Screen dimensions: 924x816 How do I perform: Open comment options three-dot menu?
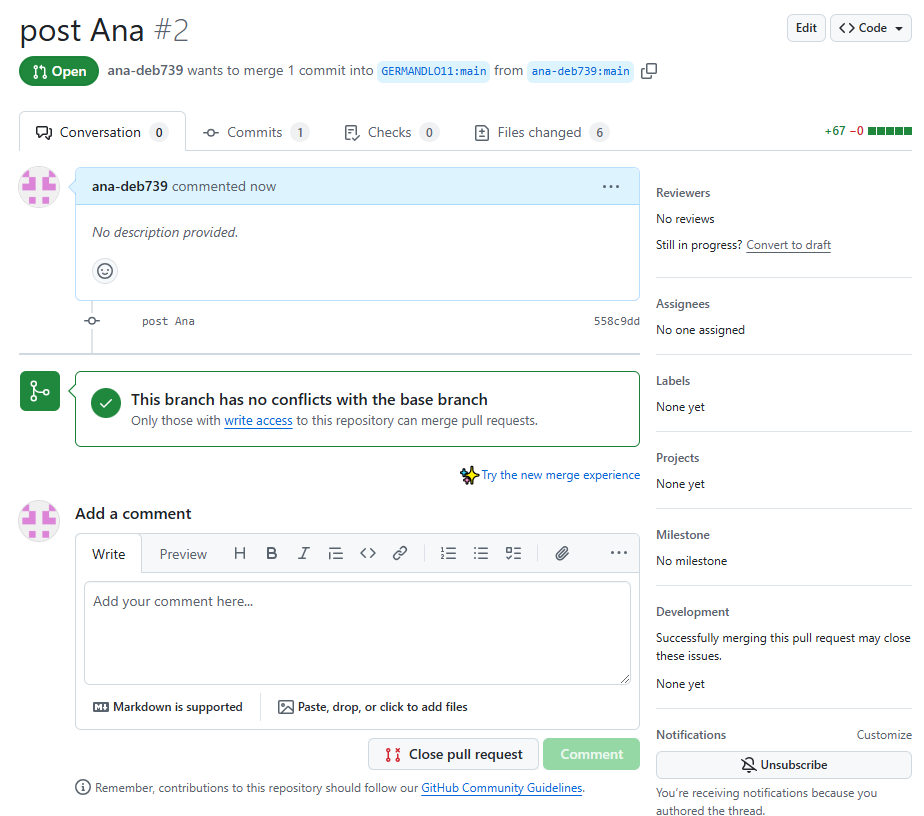pos(611,186)
